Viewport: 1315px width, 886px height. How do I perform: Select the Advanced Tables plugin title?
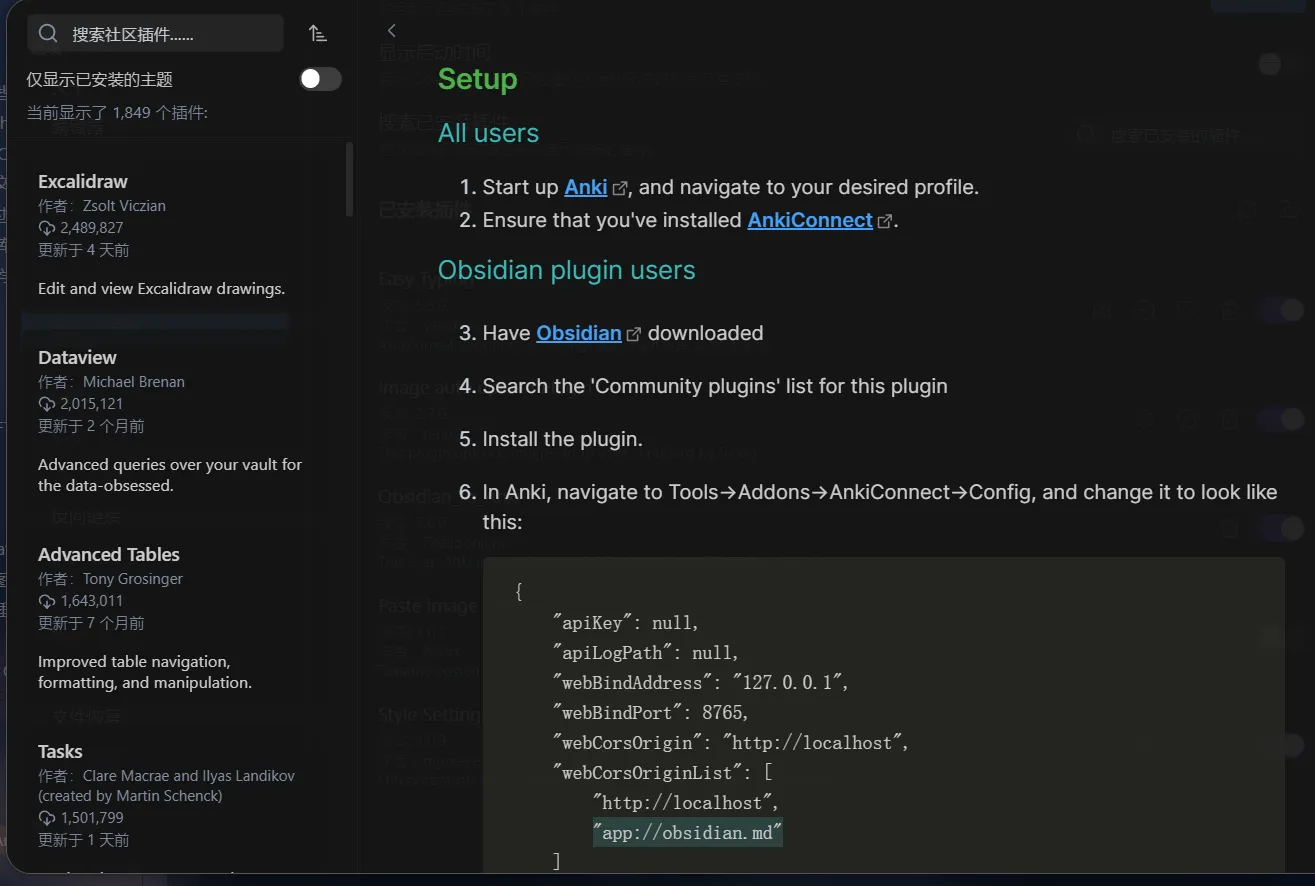[109, 554]
